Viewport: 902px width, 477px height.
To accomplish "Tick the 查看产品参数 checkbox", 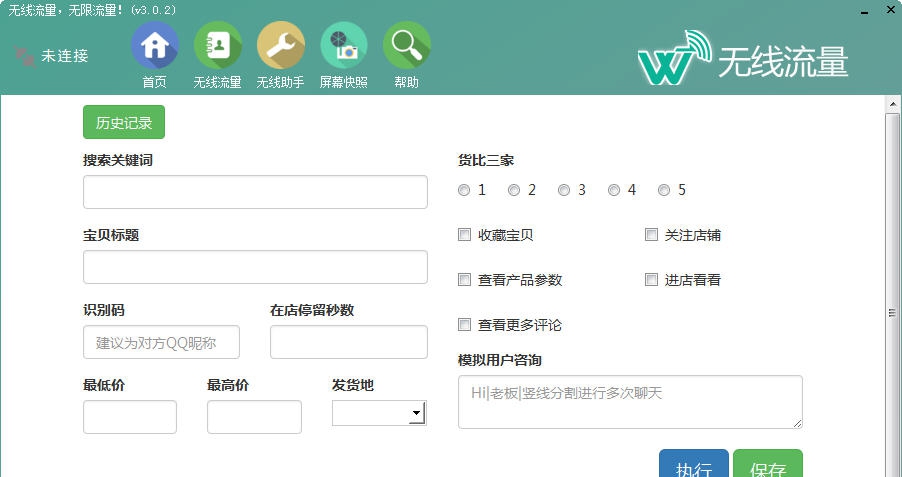I will point(464,280).
